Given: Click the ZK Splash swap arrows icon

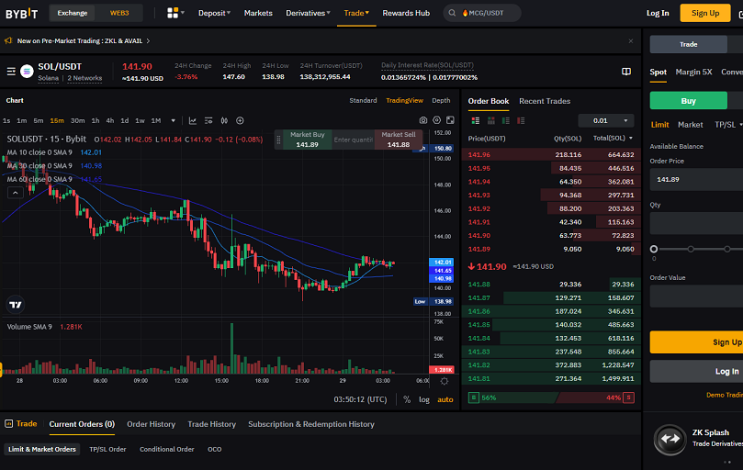Looking at the screenshot, I should (670, 439).
